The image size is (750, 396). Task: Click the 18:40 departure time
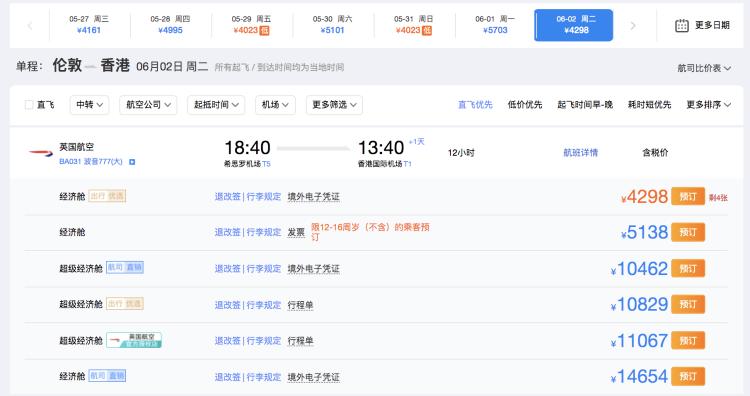tap(247, 147)
